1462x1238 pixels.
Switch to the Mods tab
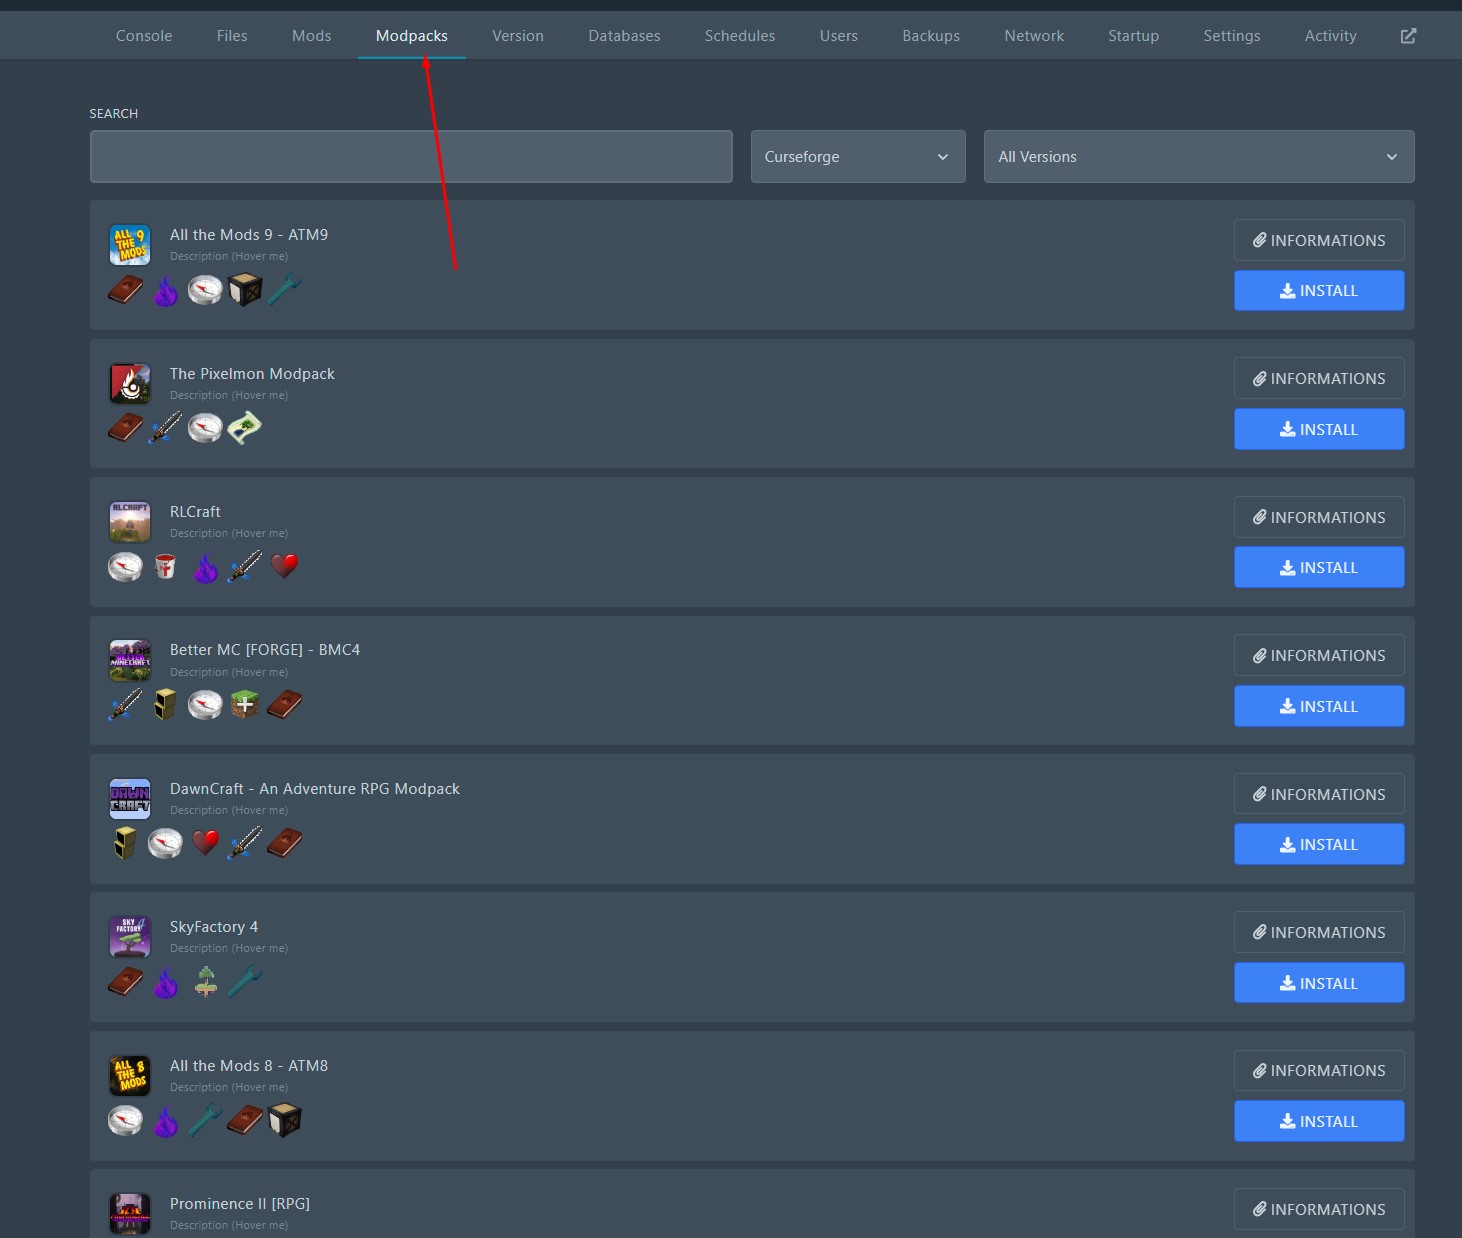coord(312,36)
